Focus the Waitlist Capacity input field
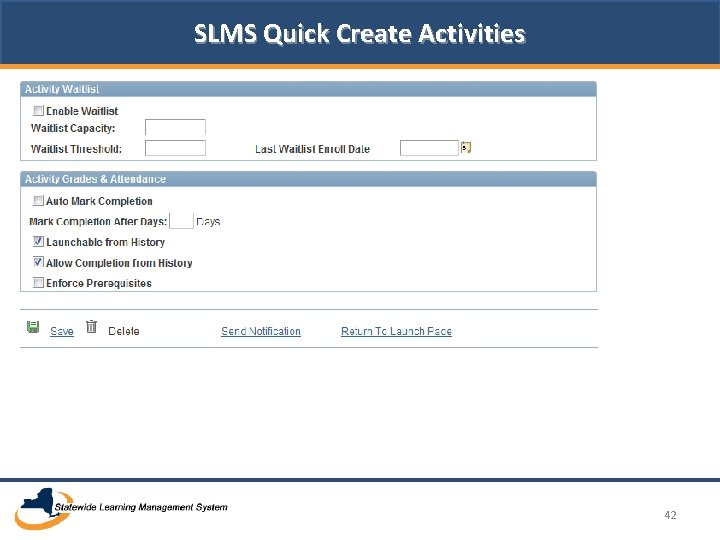This screenshot has height=540, width=720. [x=175, y=127]
